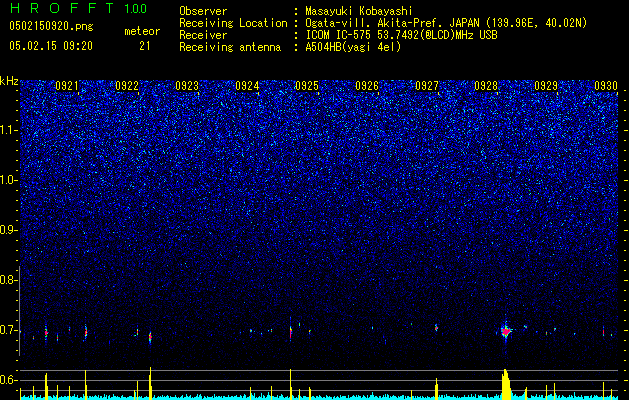The width and height of the screenshot is (629, 400).
Task: Click the 0925 time marker
Action: pos(307,86)
